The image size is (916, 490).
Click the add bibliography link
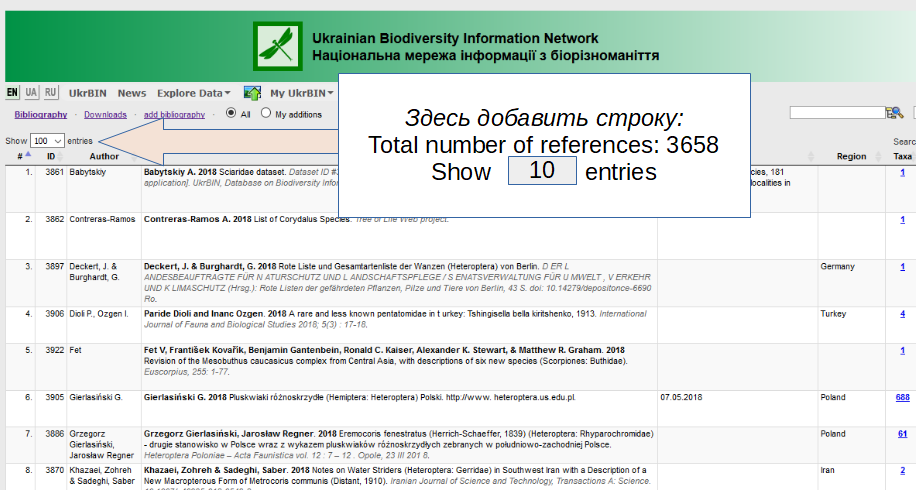click(174, 115)
